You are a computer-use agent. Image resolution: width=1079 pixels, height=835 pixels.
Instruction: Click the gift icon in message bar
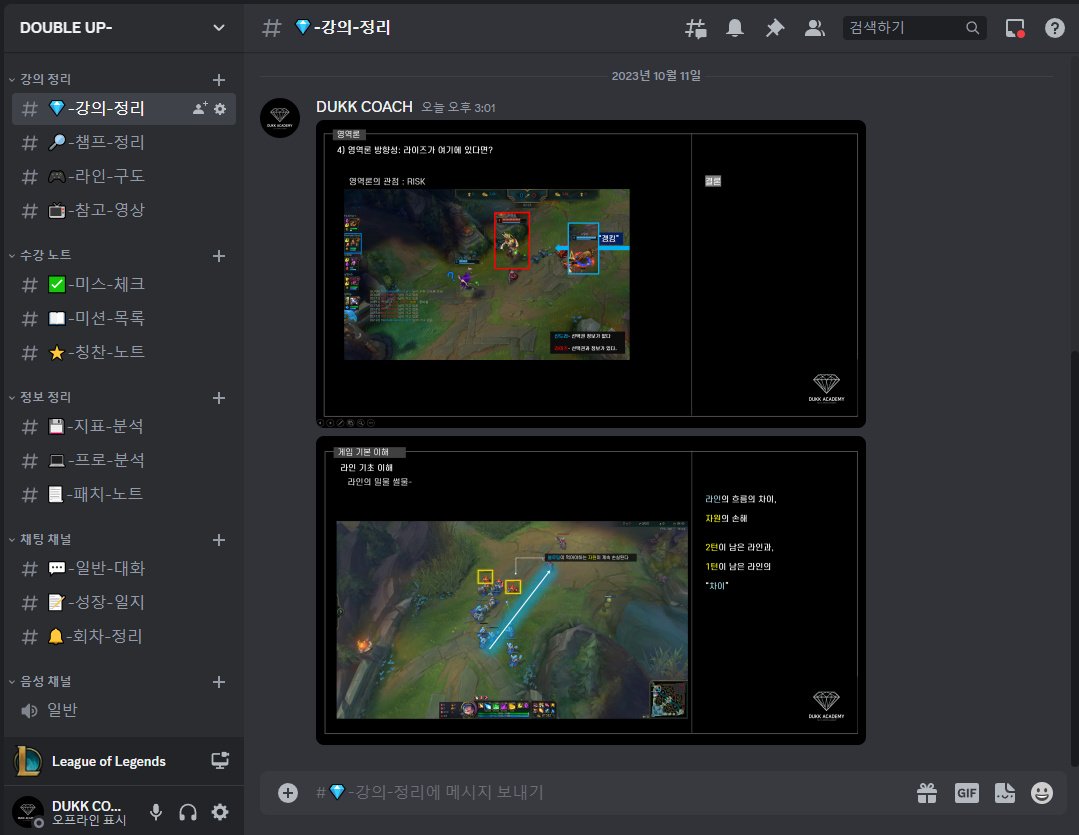(x=927, y=793)
